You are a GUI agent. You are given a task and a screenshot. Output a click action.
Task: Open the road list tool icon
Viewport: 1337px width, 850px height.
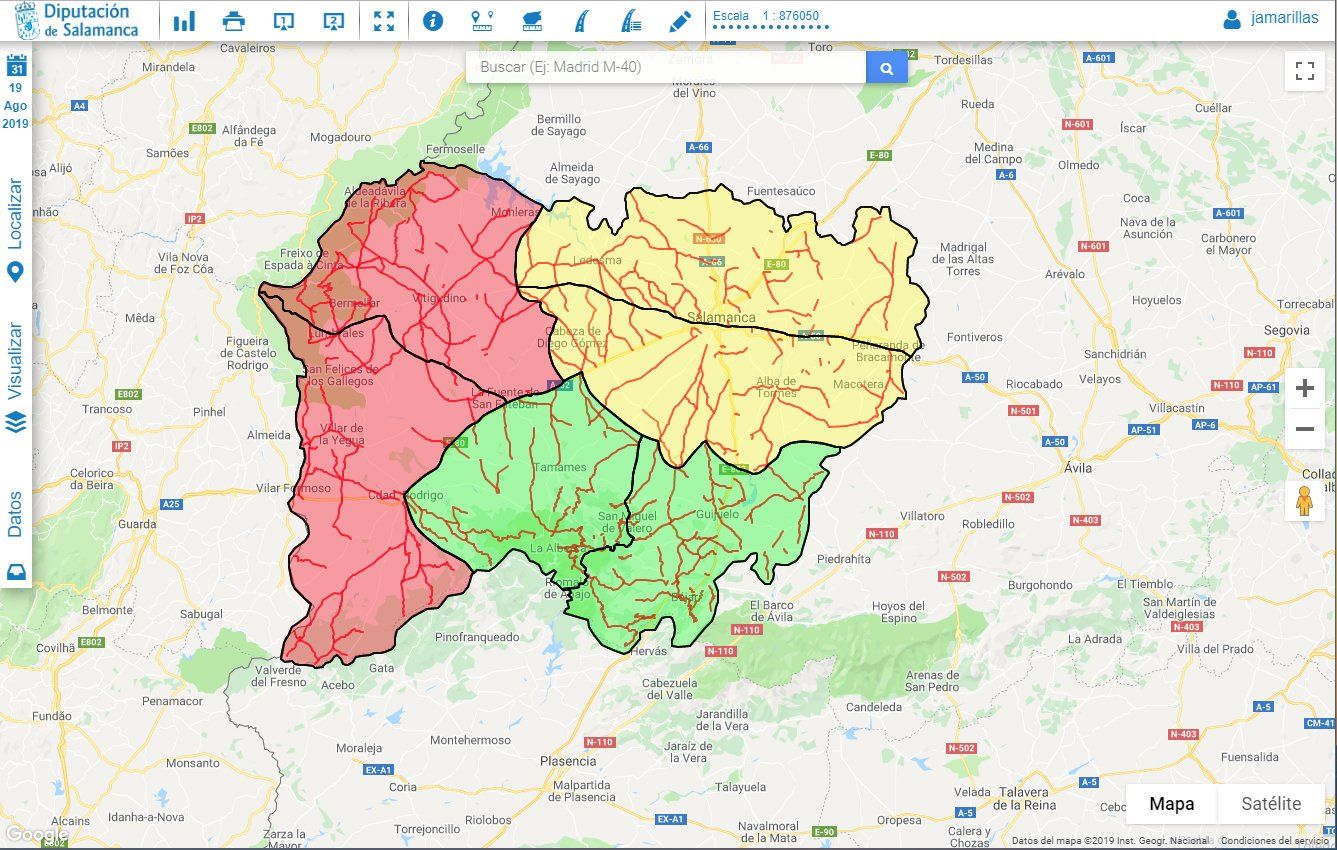630,21
